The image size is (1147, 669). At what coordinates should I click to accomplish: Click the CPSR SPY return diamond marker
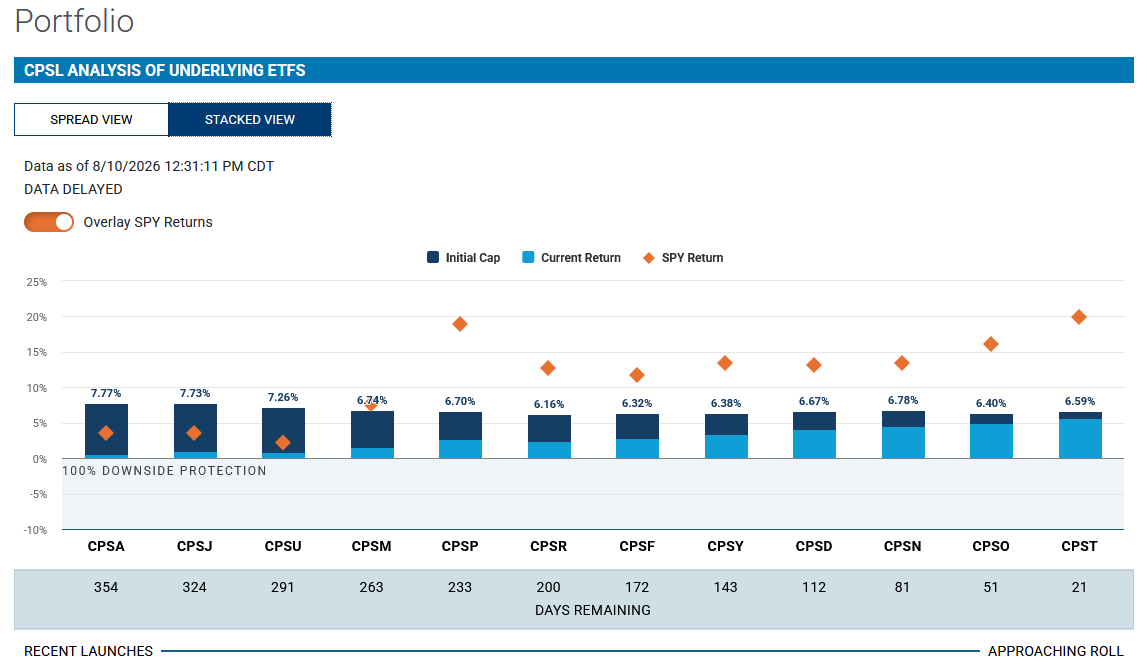(x=548, y=368)
